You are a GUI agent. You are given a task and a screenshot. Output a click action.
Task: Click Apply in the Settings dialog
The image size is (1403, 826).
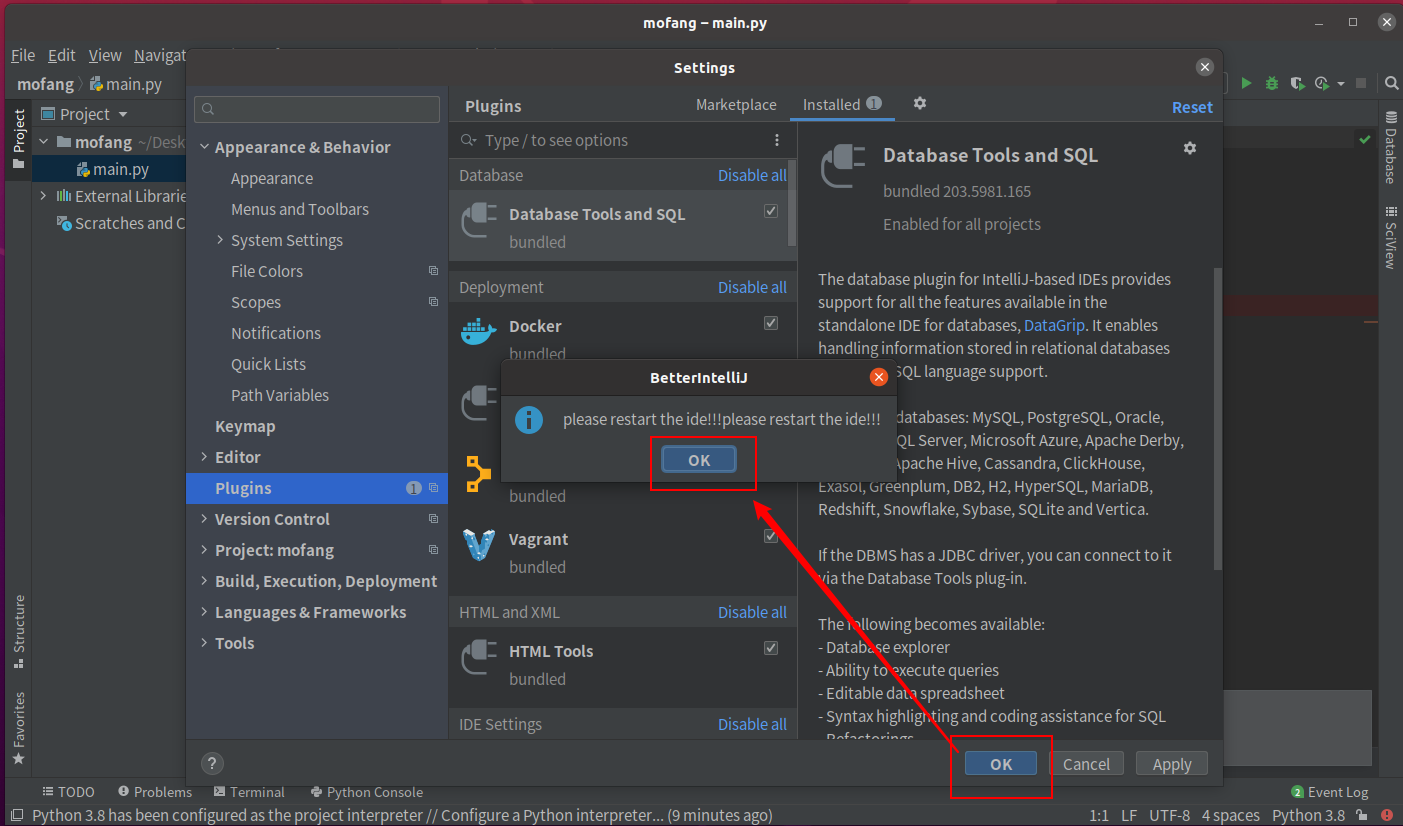coord(1172,764)
